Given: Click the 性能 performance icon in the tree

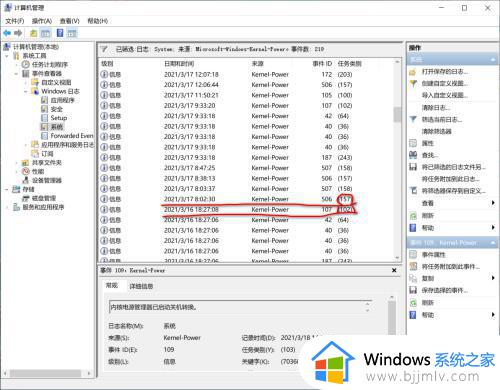Looking at the screenshot, I should pos(26,171).
